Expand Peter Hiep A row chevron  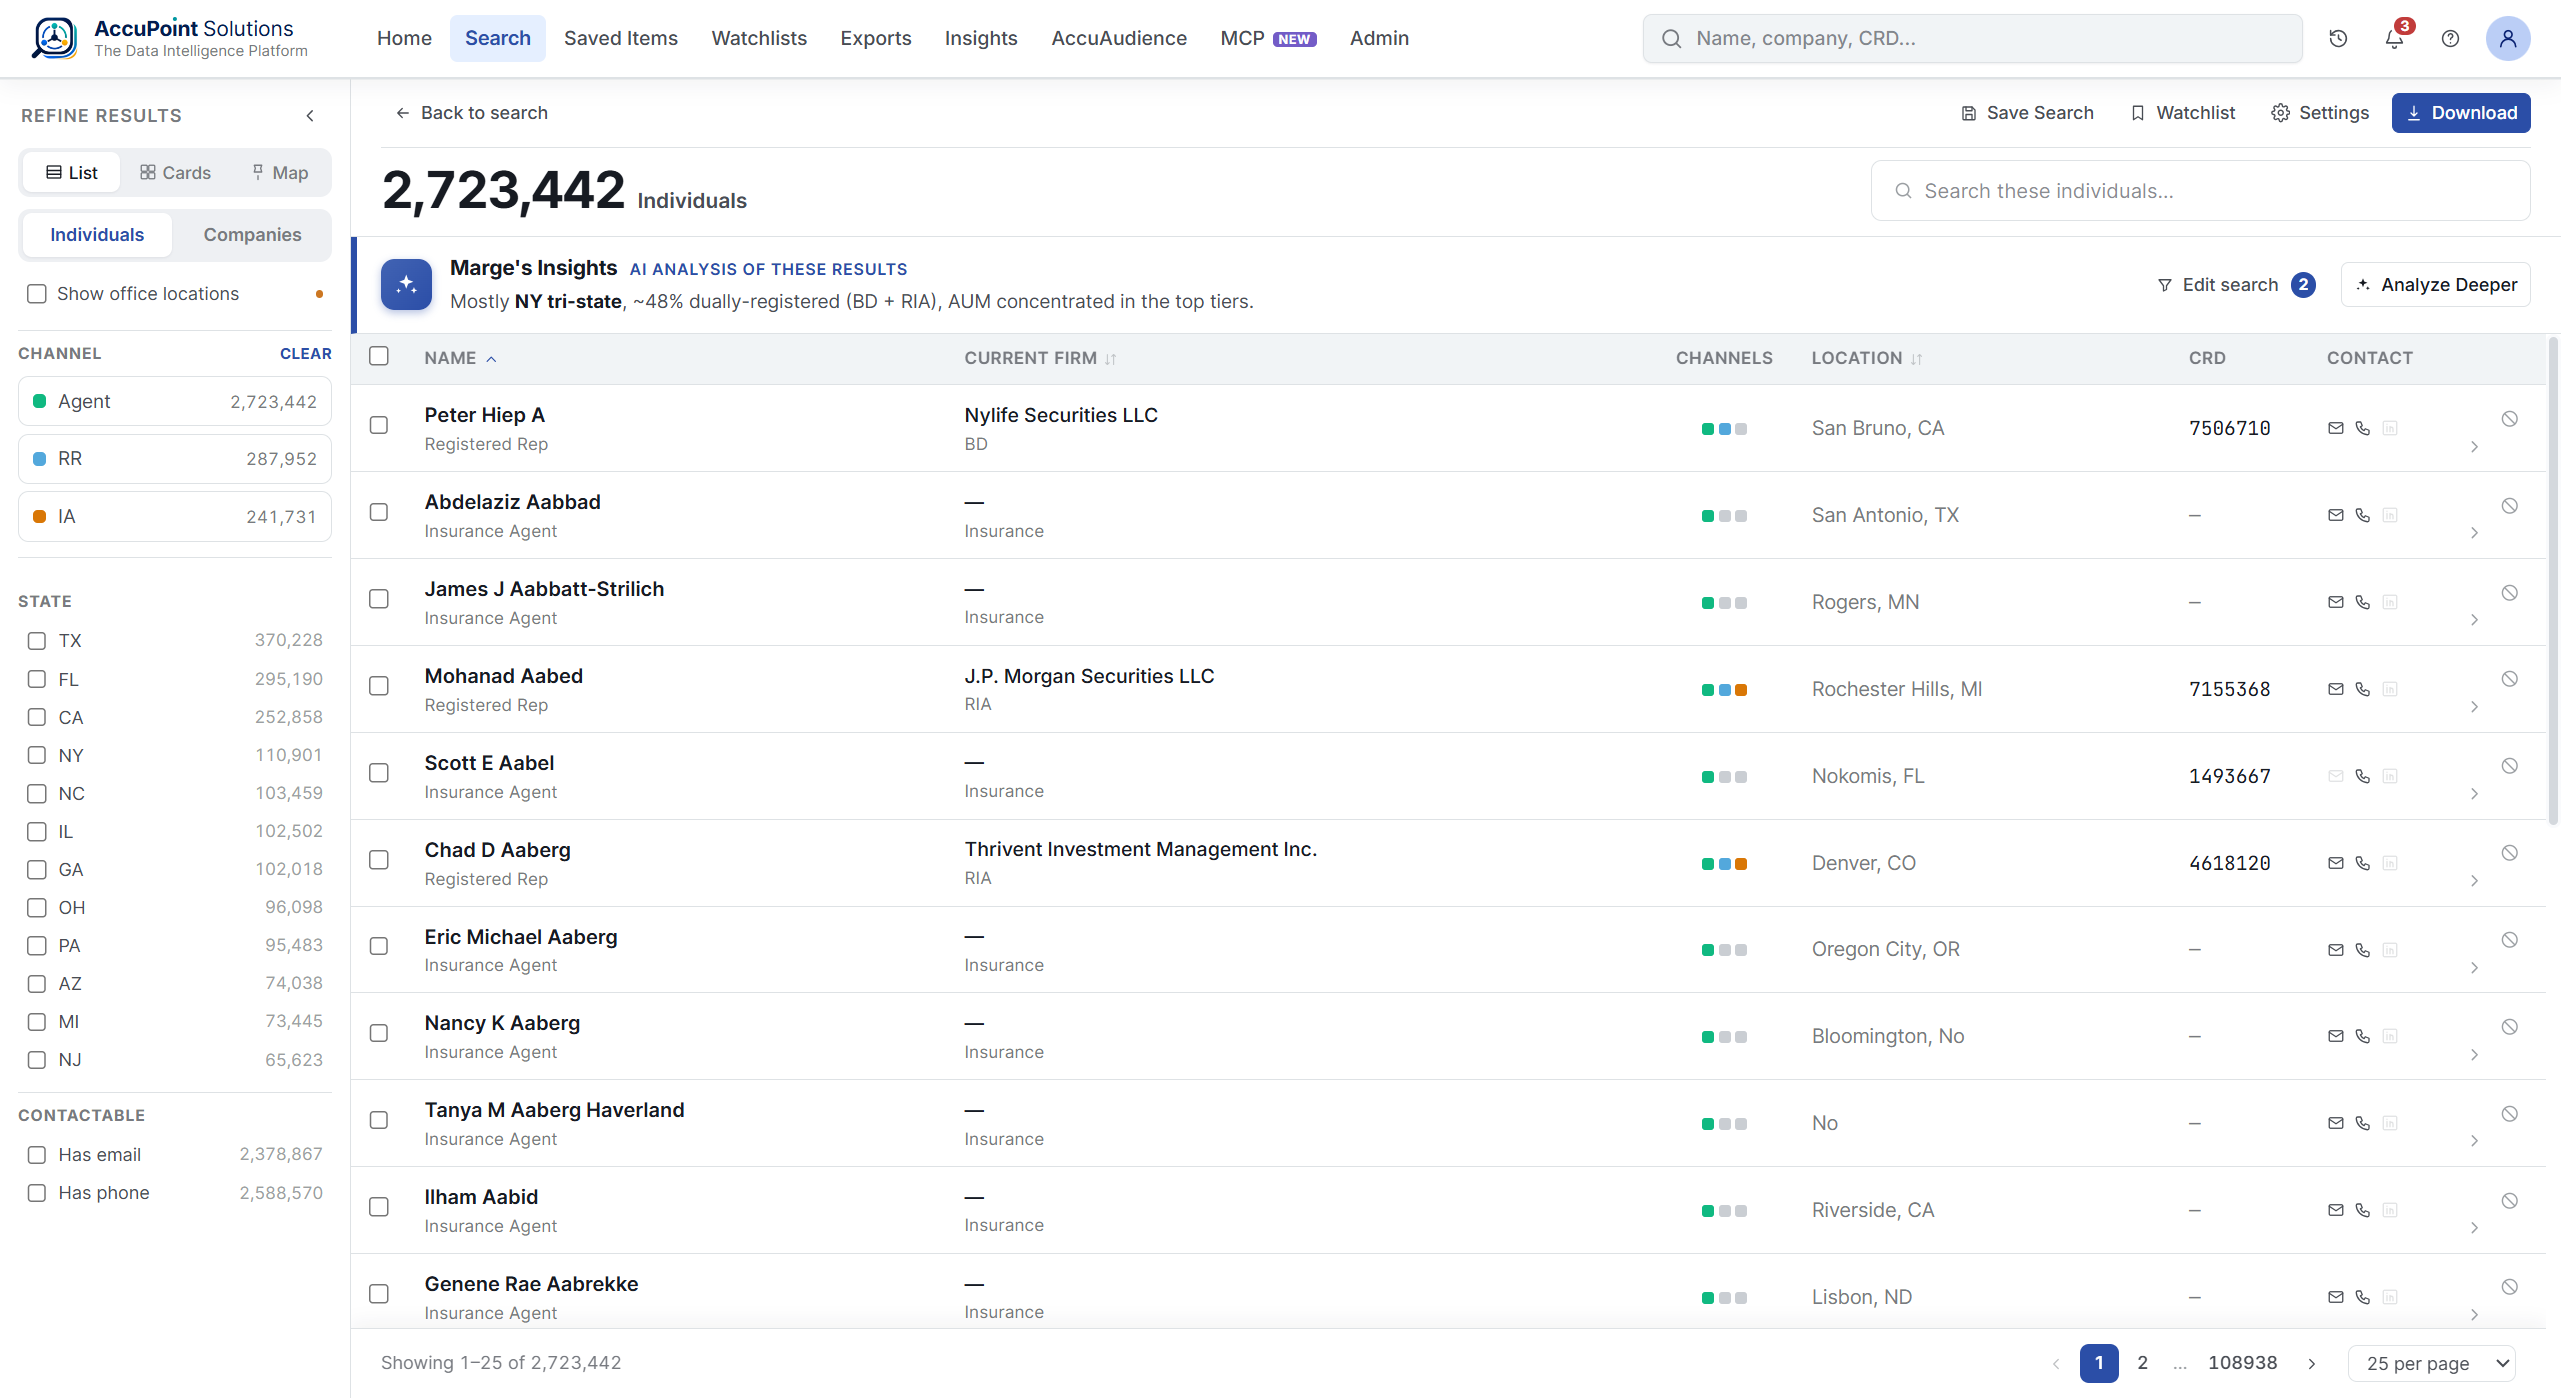2474,447
